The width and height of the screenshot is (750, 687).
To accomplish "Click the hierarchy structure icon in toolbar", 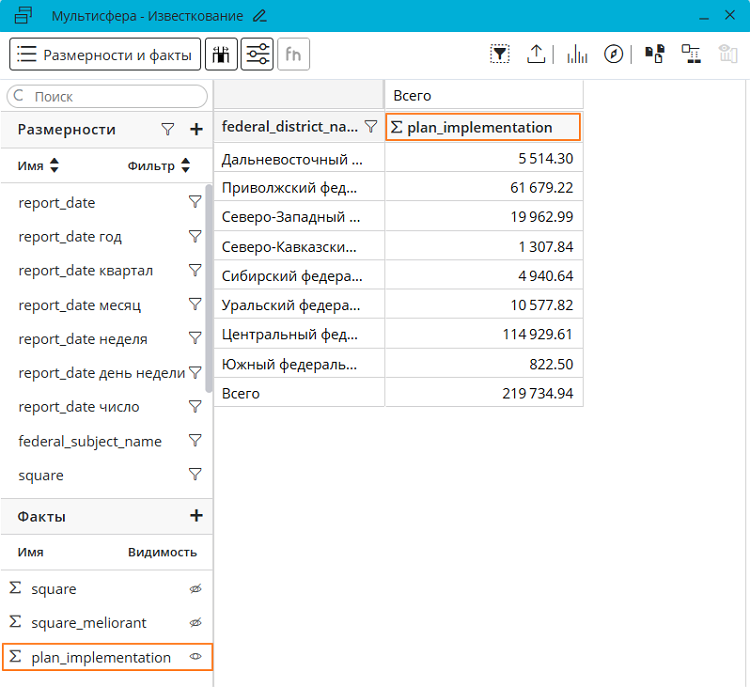I will coord(691,55).
